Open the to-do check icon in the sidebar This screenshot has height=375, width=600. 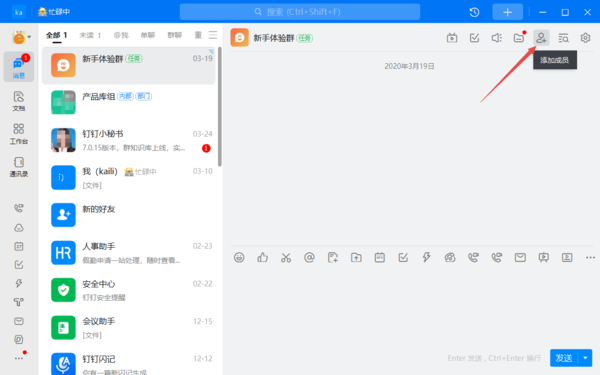tap(19, 265)
